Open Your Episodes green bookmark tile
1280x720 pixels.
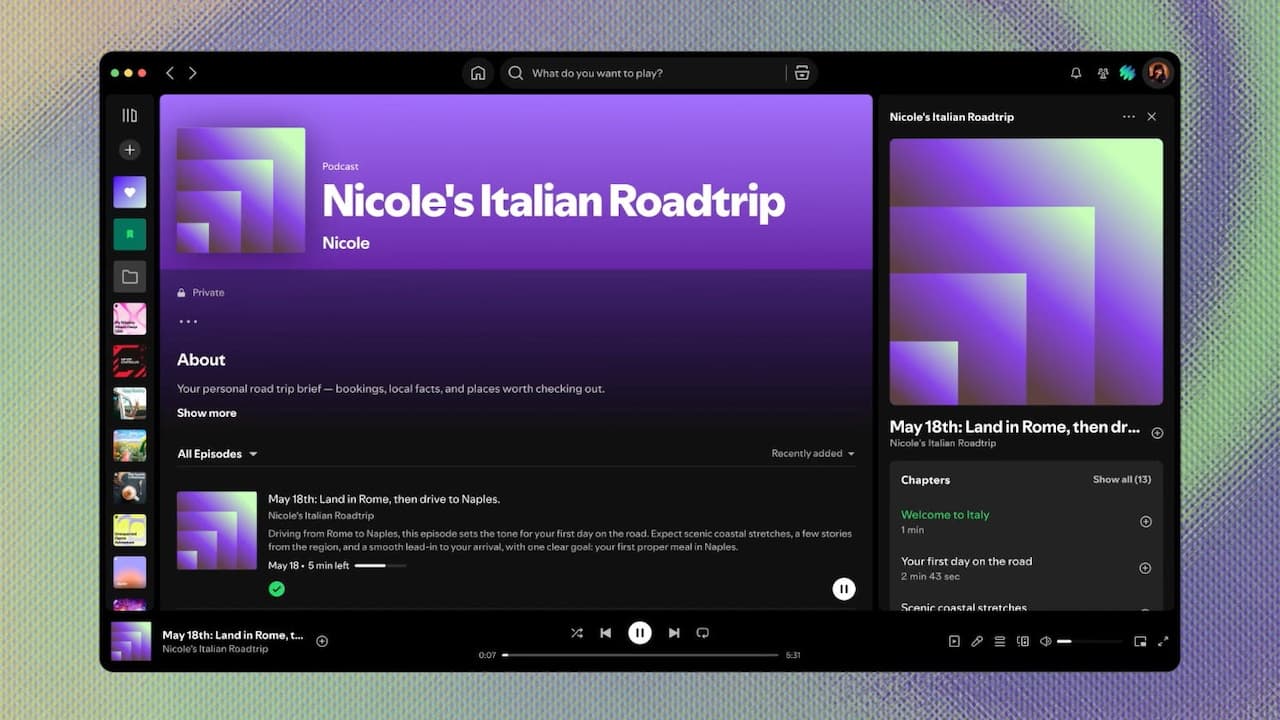pos(129,234)
